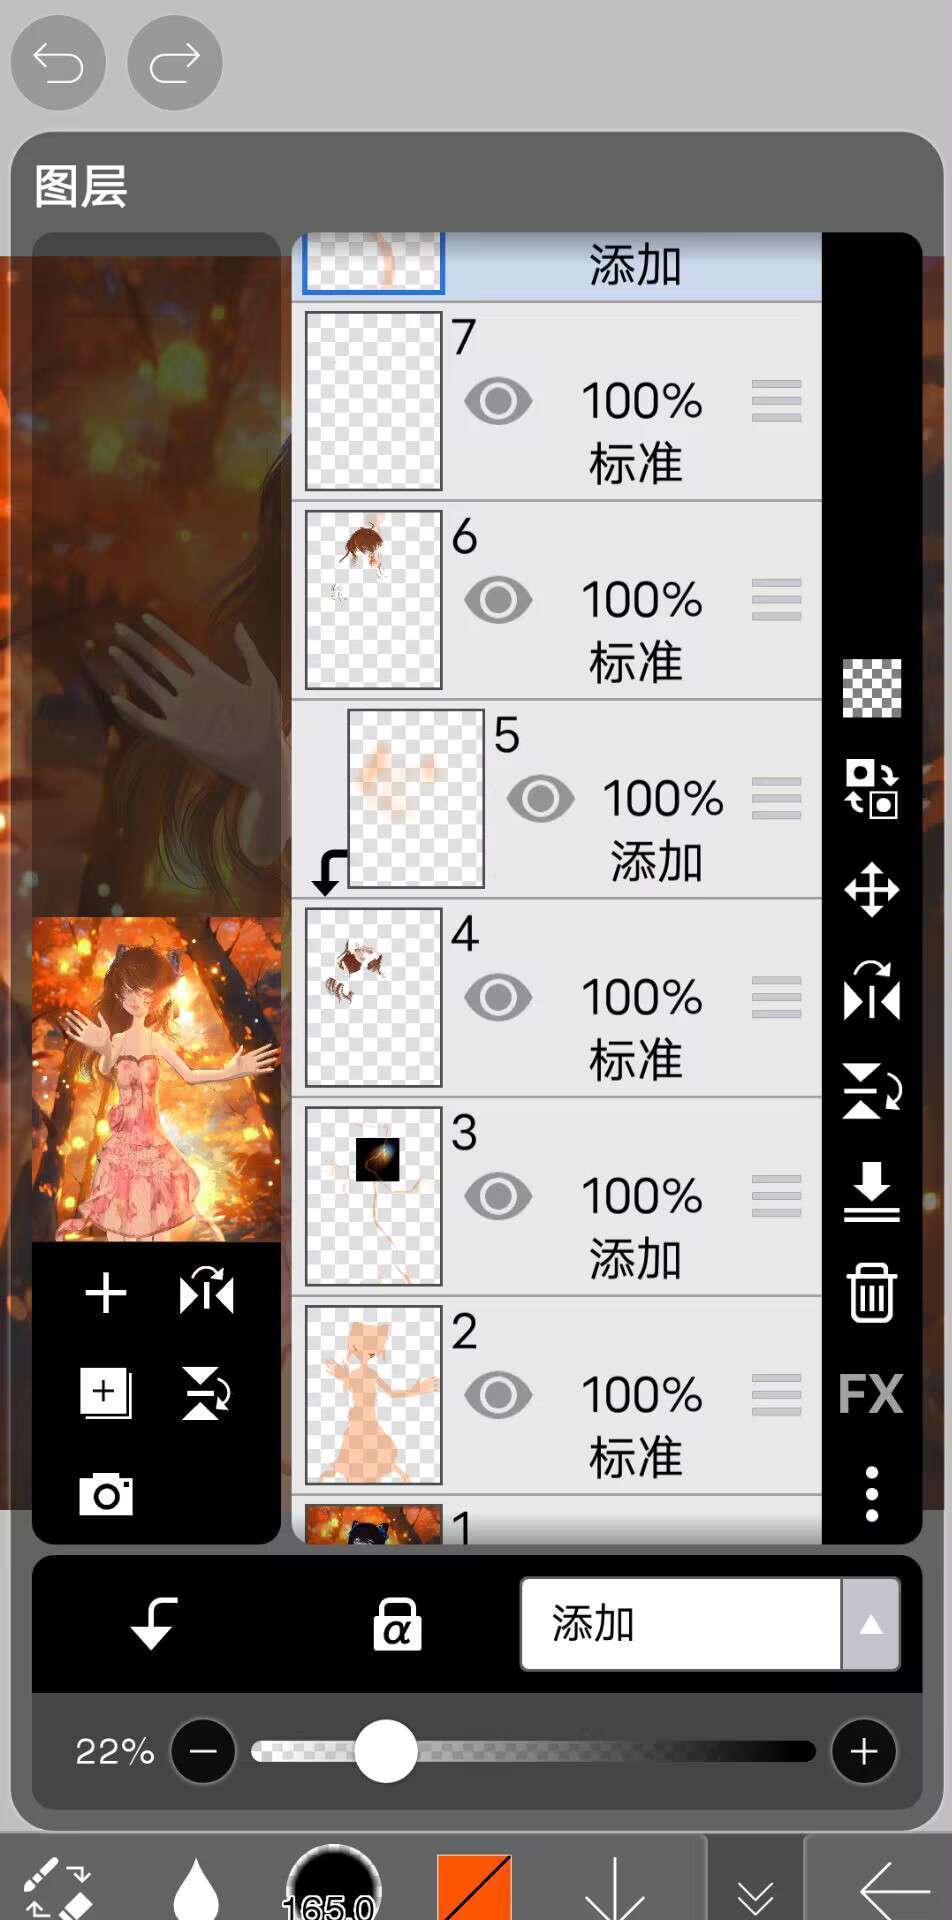Increase opacity with plus button
The height and width of the screenshot is (1920, 952).
(x=863, y=1751)
